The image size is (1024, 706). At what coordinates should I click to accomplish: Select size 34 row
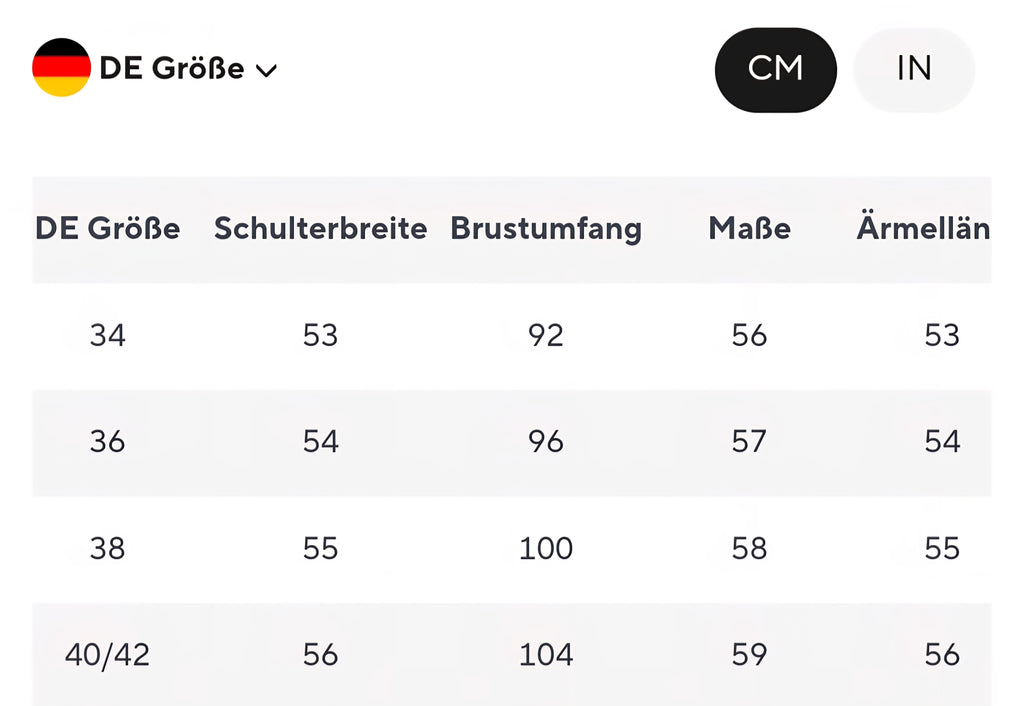pyautogui.click(x=512, y=336)
